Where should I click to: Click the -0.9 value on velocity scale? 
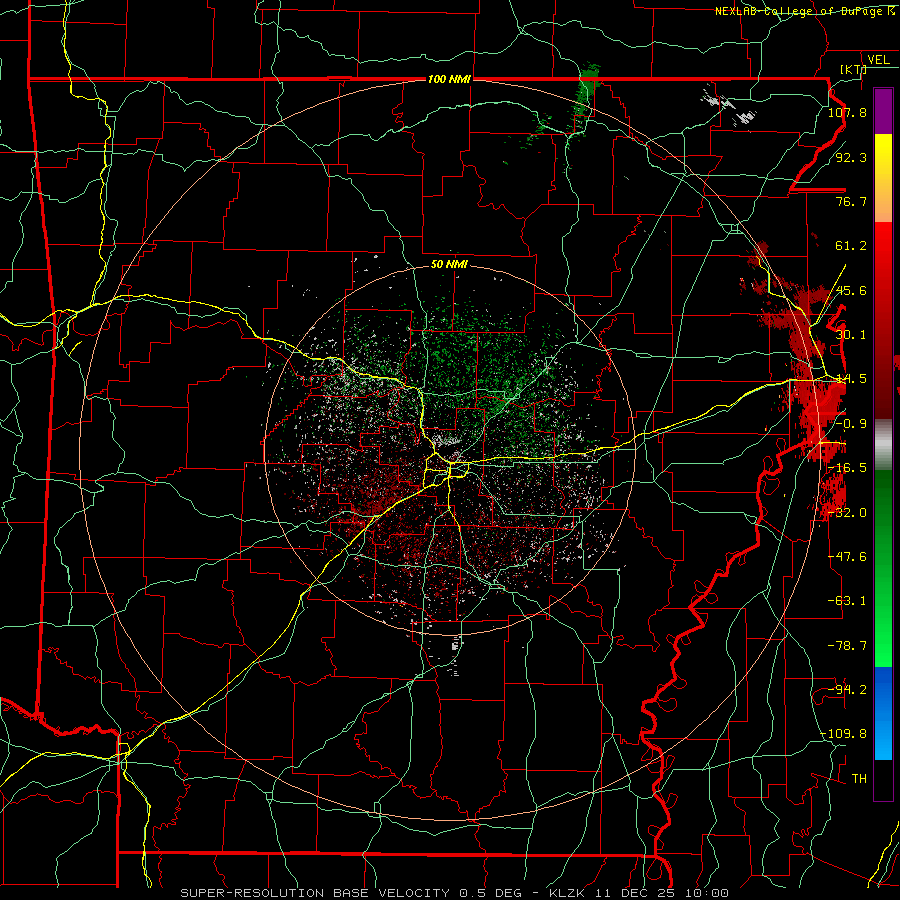851,424
